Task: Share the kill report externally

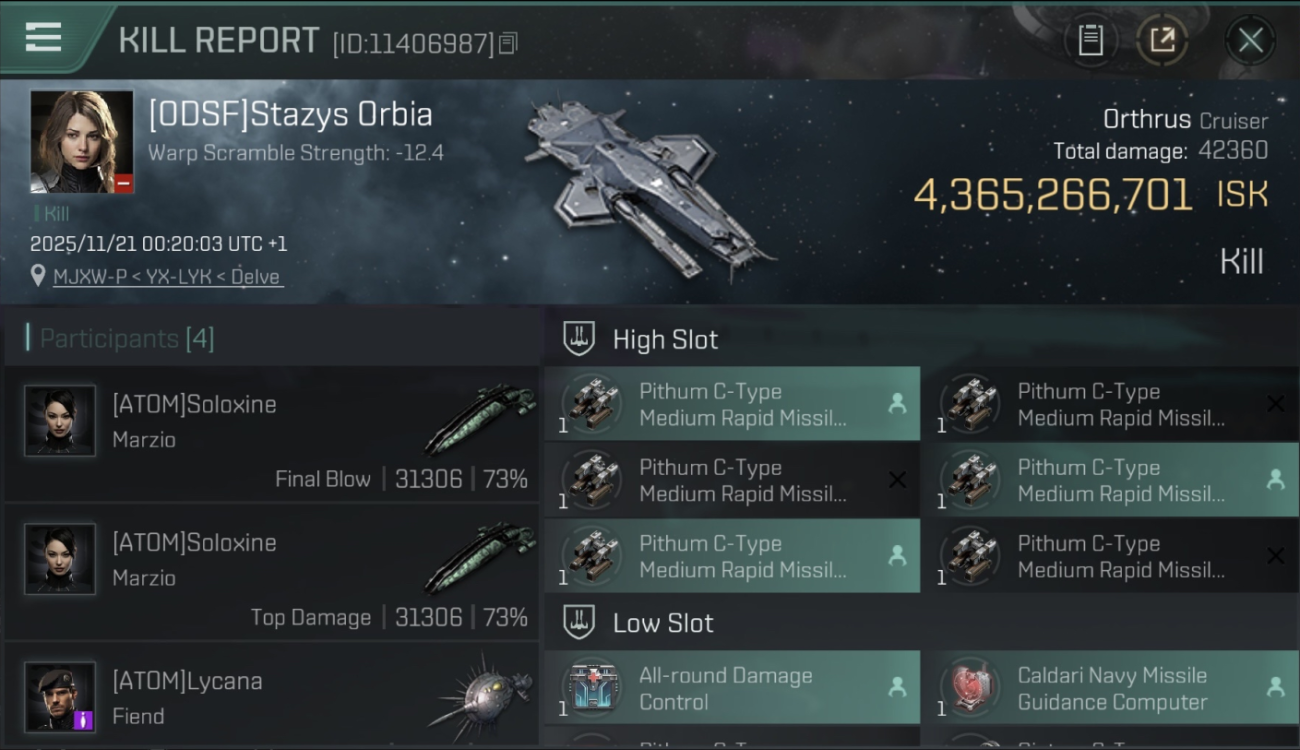Action: [x=1162, y=40]
